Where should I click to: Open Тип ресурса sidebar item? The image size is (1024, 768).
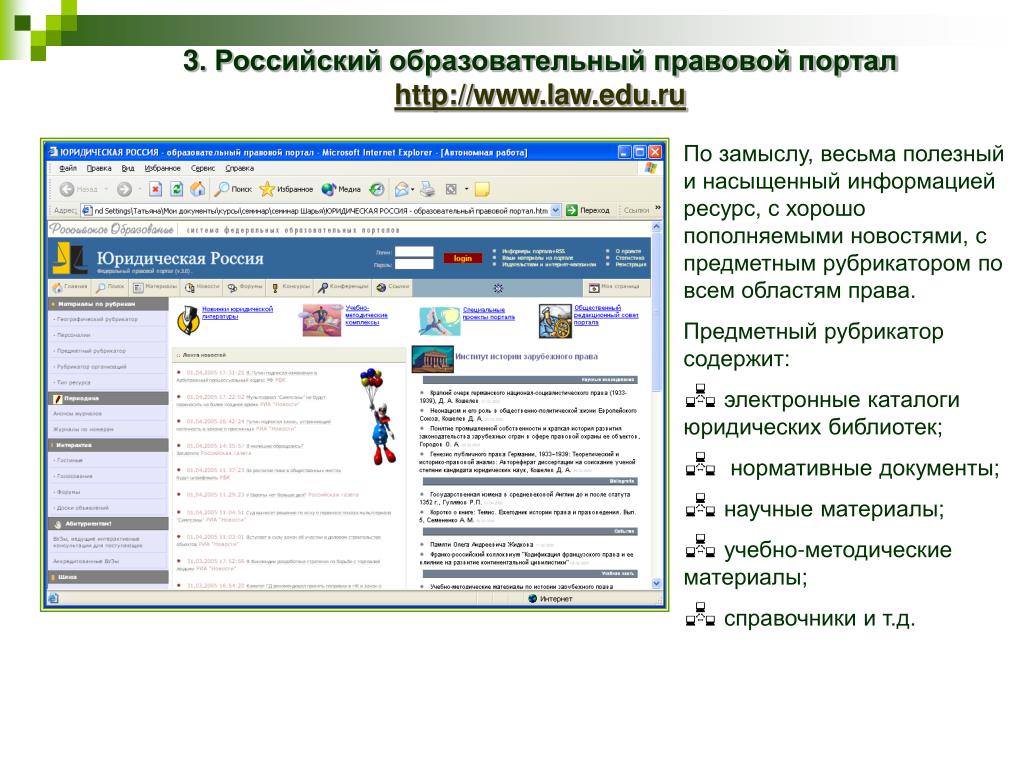(x=72, y=383)
